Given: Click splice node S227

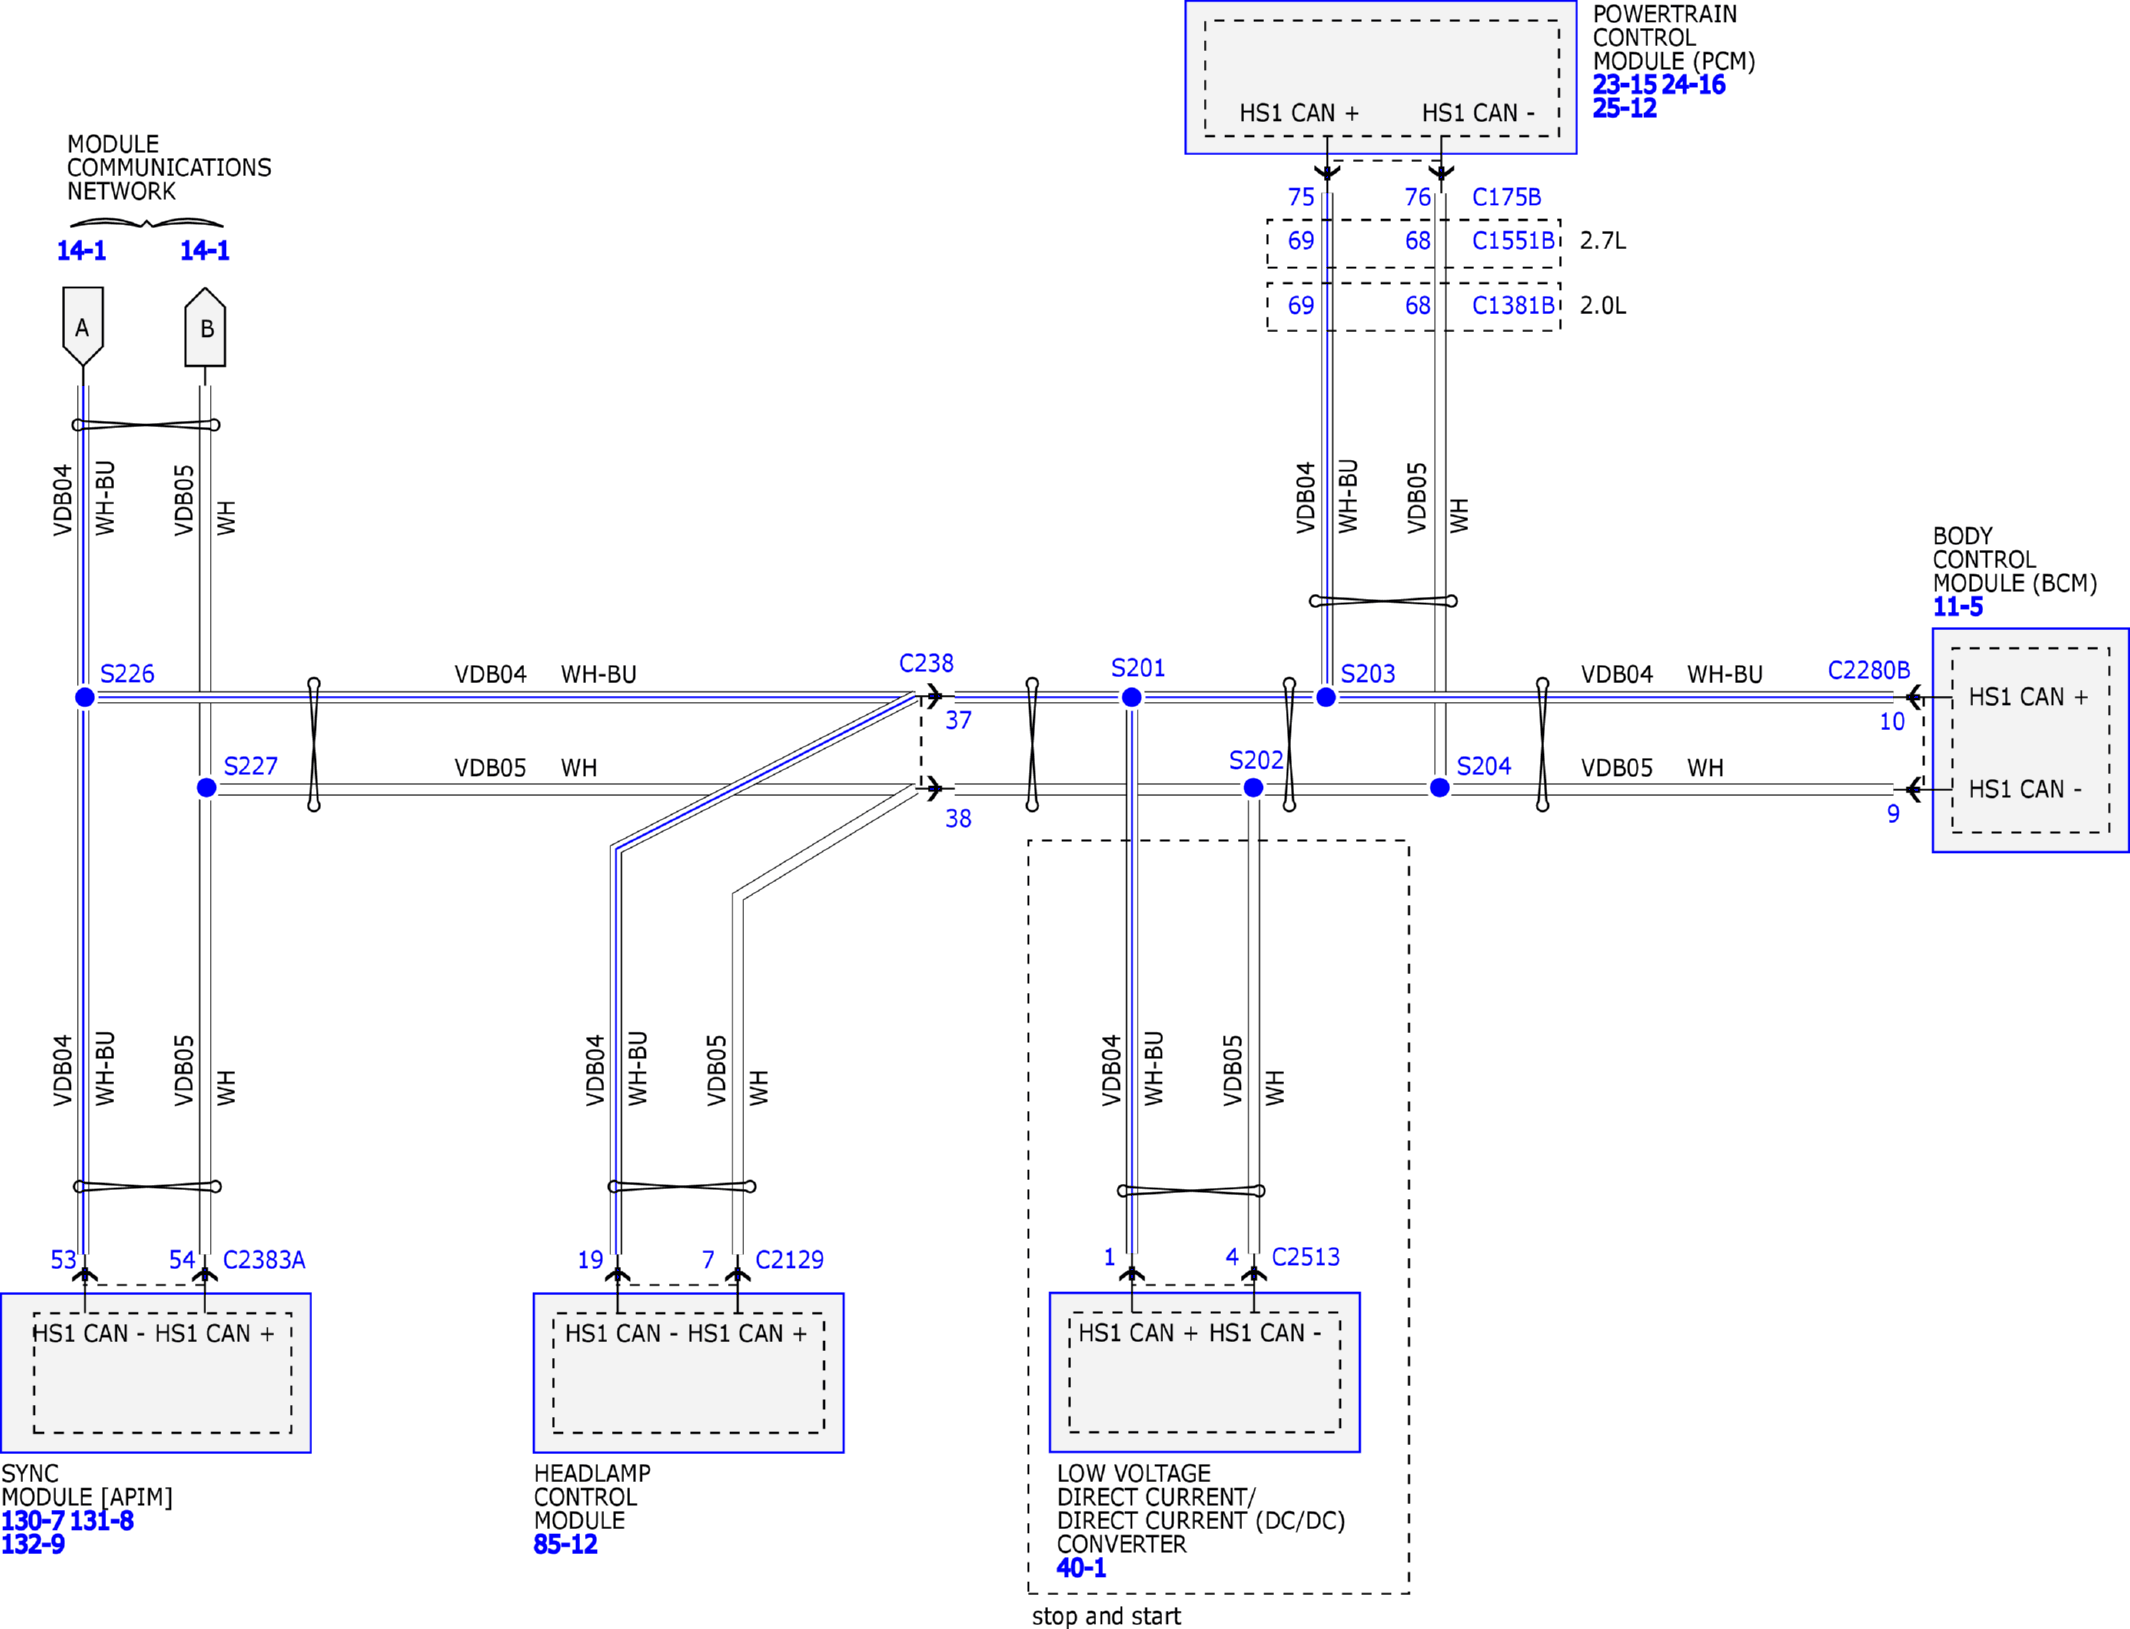Looking at the screenshot, I should pyautogui.click(x=206, y=788).
